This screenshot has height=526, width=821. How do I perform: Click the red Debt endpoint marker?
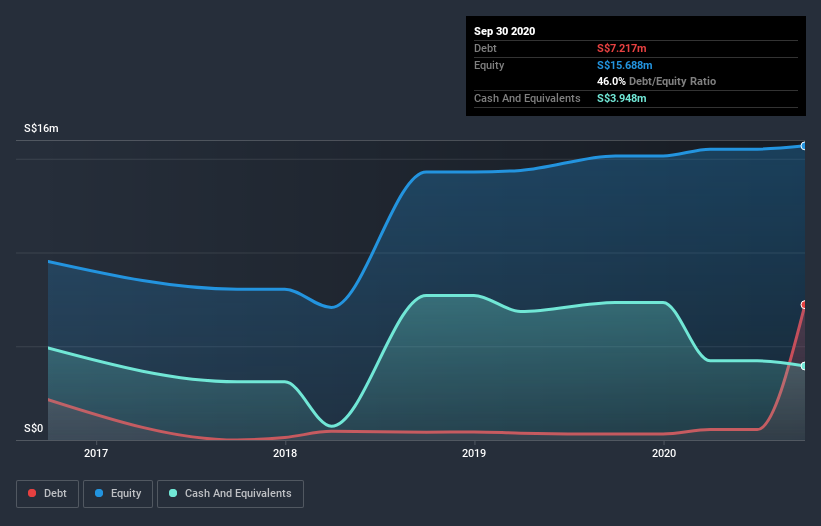[804, 305]
